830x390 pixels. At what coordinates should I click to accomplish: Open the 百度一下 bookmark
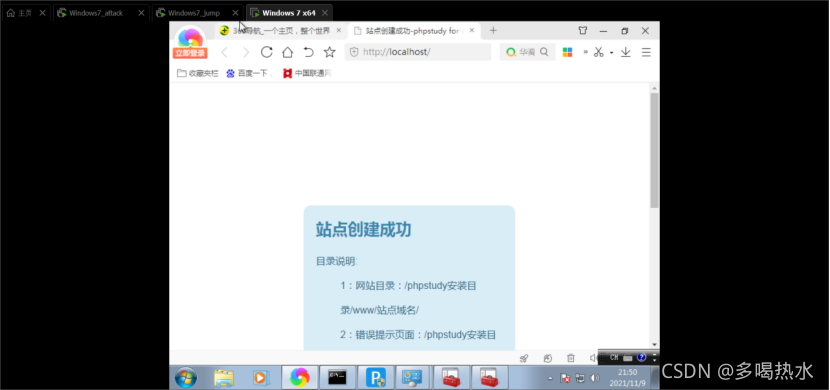[248, 74]
